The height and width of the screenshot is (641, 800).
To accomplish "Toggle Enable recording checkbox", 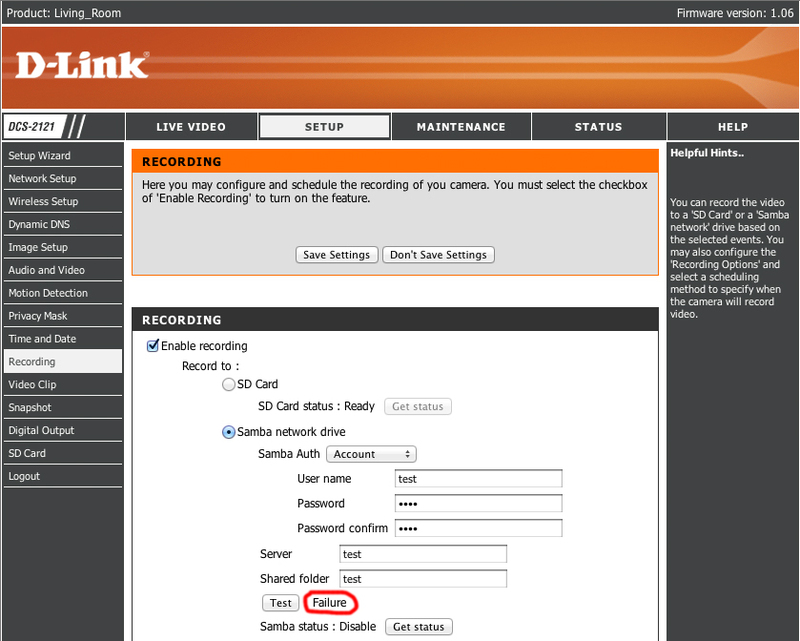I will click(x=153, y=346).
